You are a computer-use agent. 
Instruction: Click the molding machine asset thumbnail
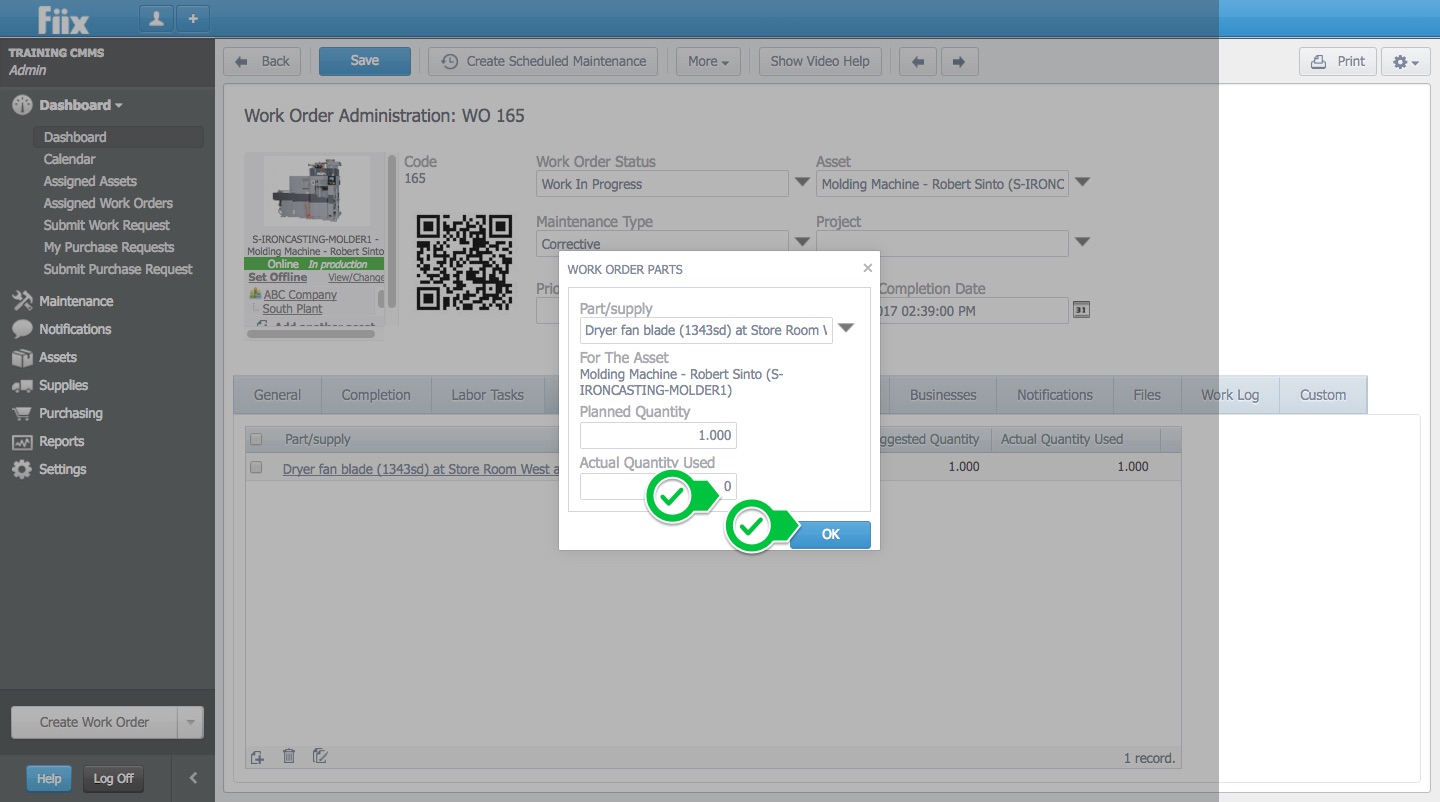coord(316,190)
